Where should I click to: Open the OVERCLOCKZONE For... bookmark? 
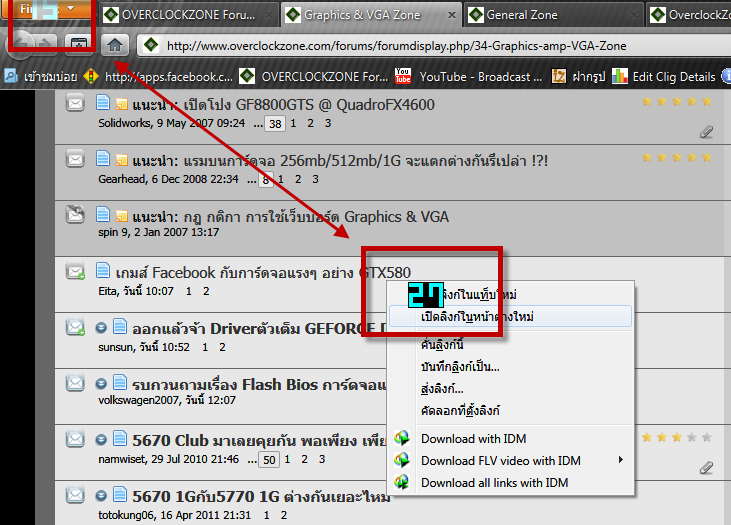click(313, 76)
